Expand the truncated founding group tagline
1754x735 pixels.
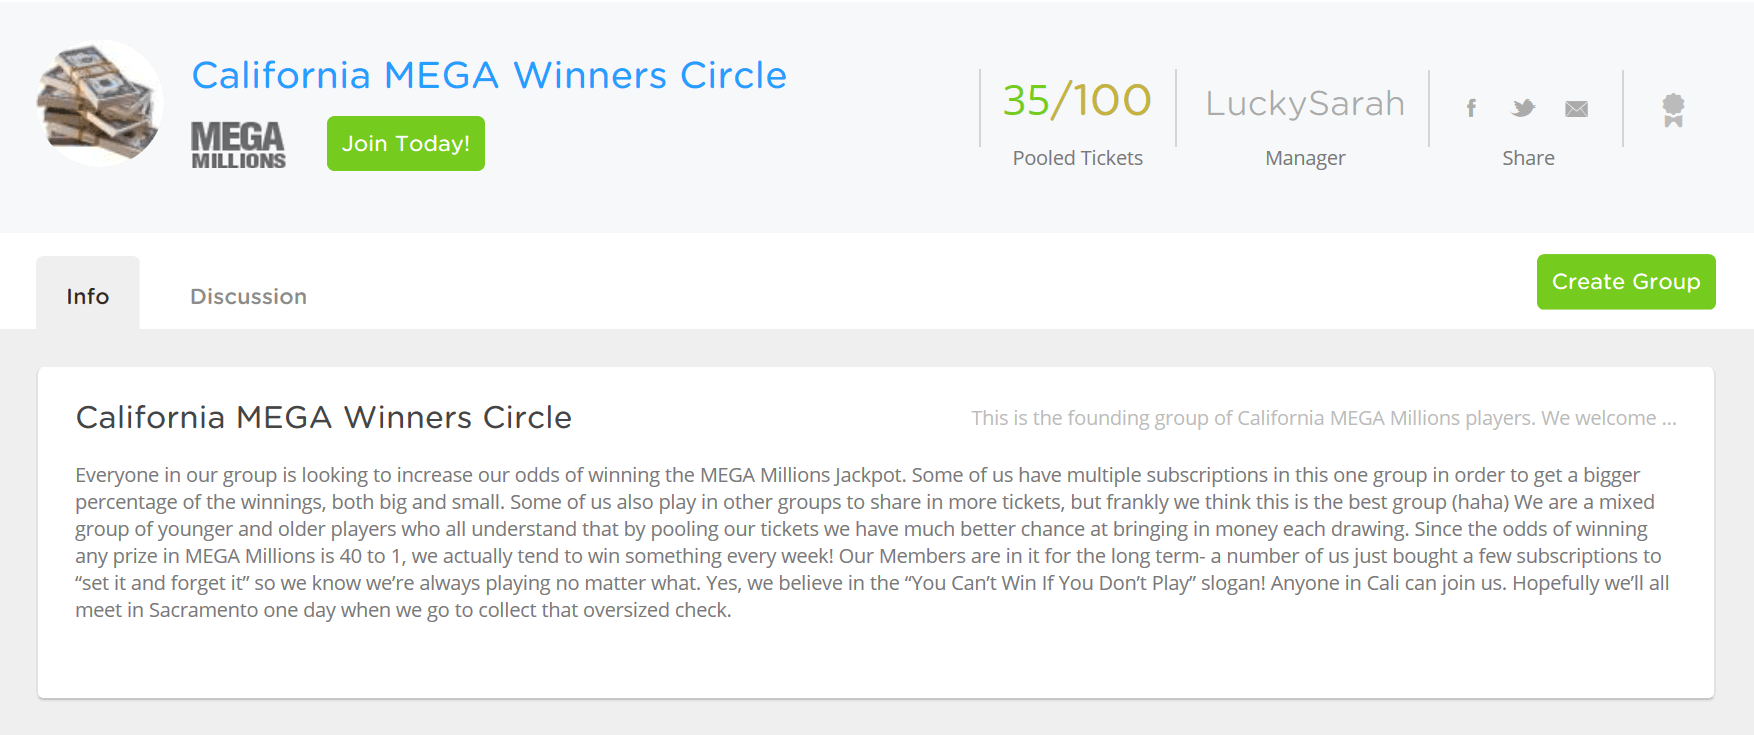1323,418
